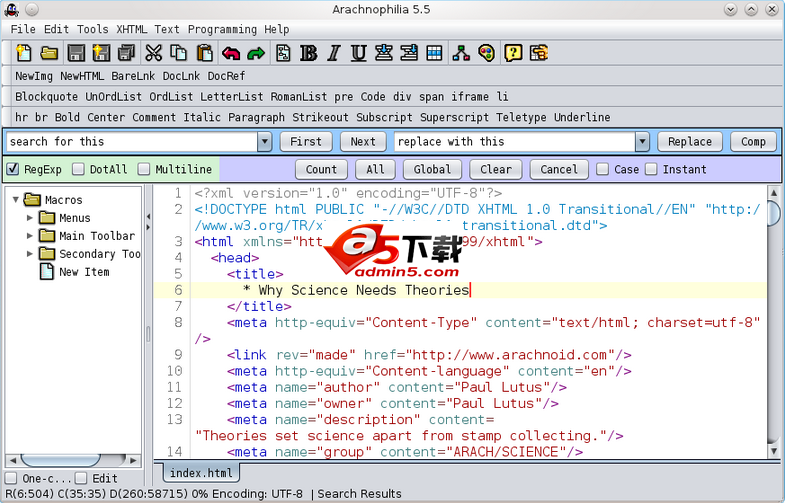Open the File menu
The height and width of the screenshot is (503, 786).
click(x=23, y=29)
